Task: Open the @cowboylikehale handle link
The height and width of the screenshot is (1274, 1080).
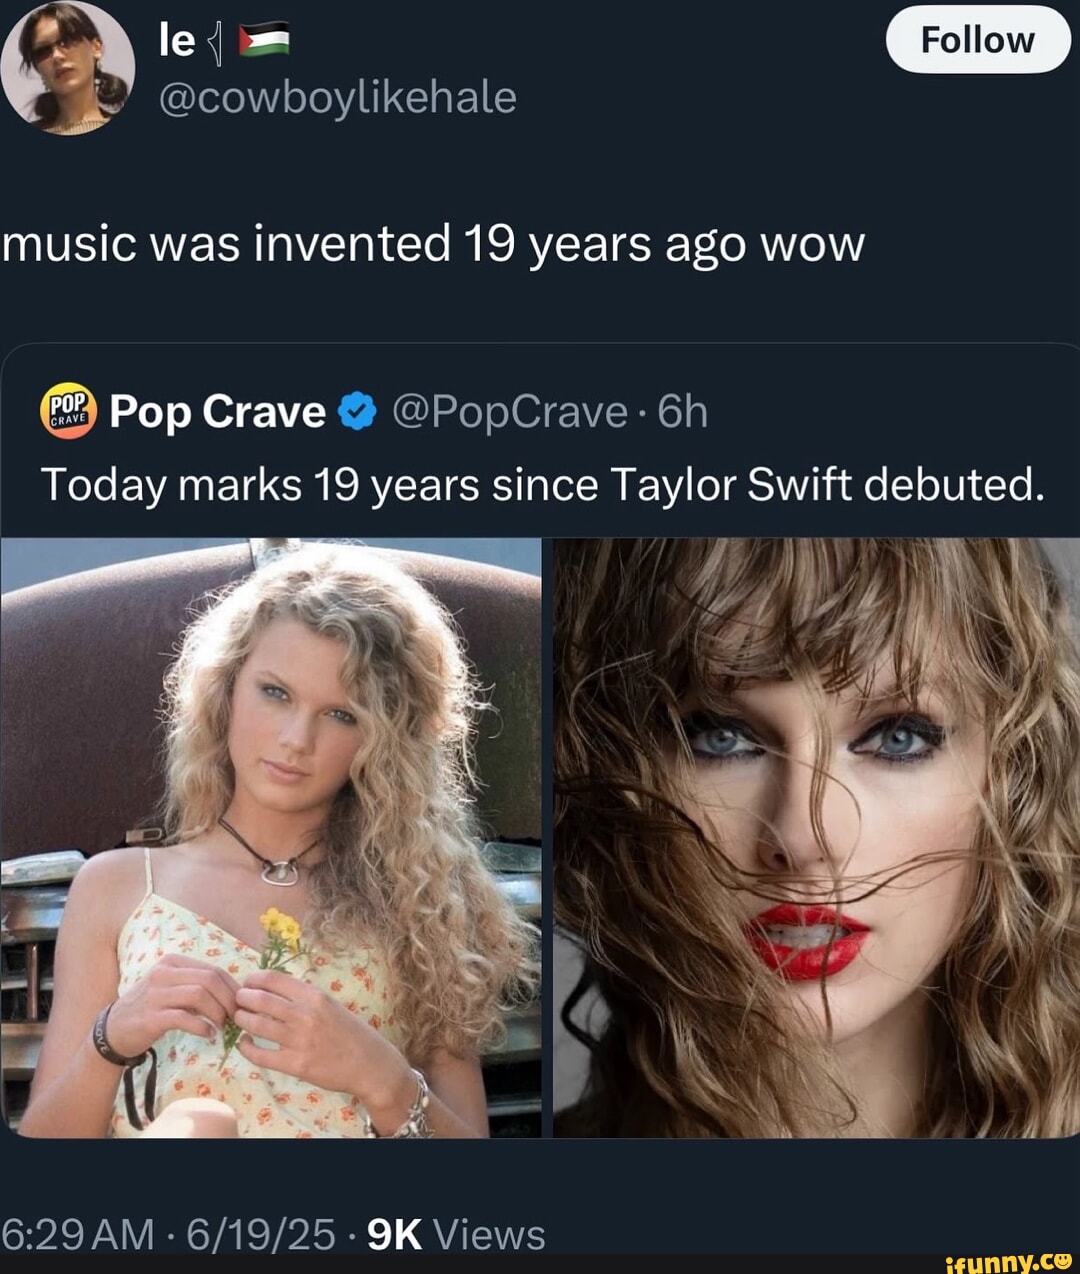Action: [x=337, y=98]
